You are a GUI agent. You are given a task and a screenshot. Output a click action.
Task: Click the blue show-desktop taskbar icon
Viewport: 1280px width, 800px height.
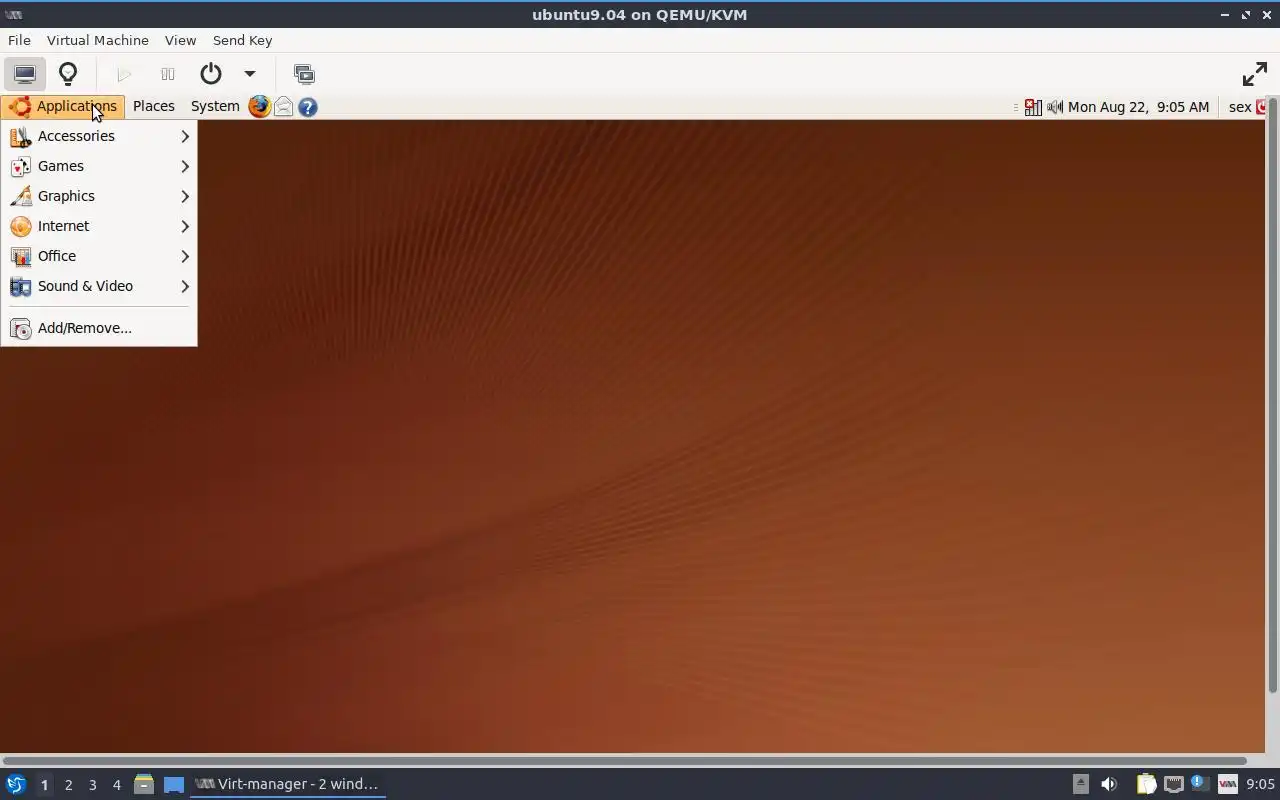point(174,784)
